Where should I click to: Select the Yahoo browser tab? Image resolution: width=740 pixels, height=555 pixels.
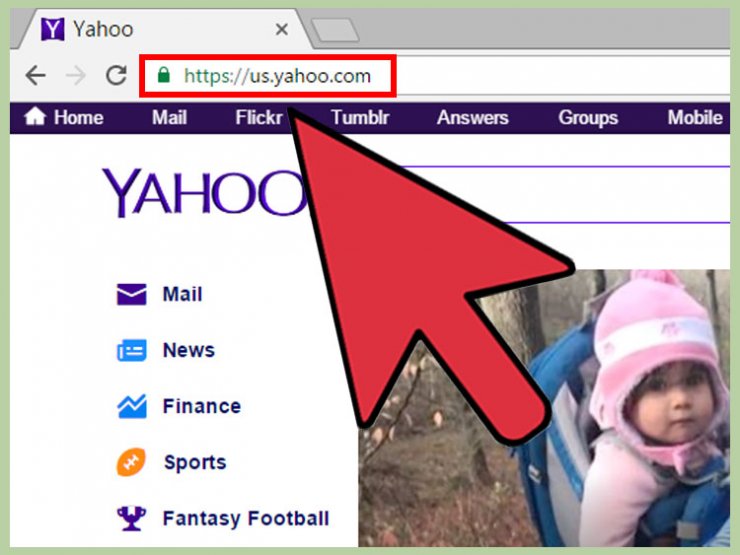pos(163,29)
